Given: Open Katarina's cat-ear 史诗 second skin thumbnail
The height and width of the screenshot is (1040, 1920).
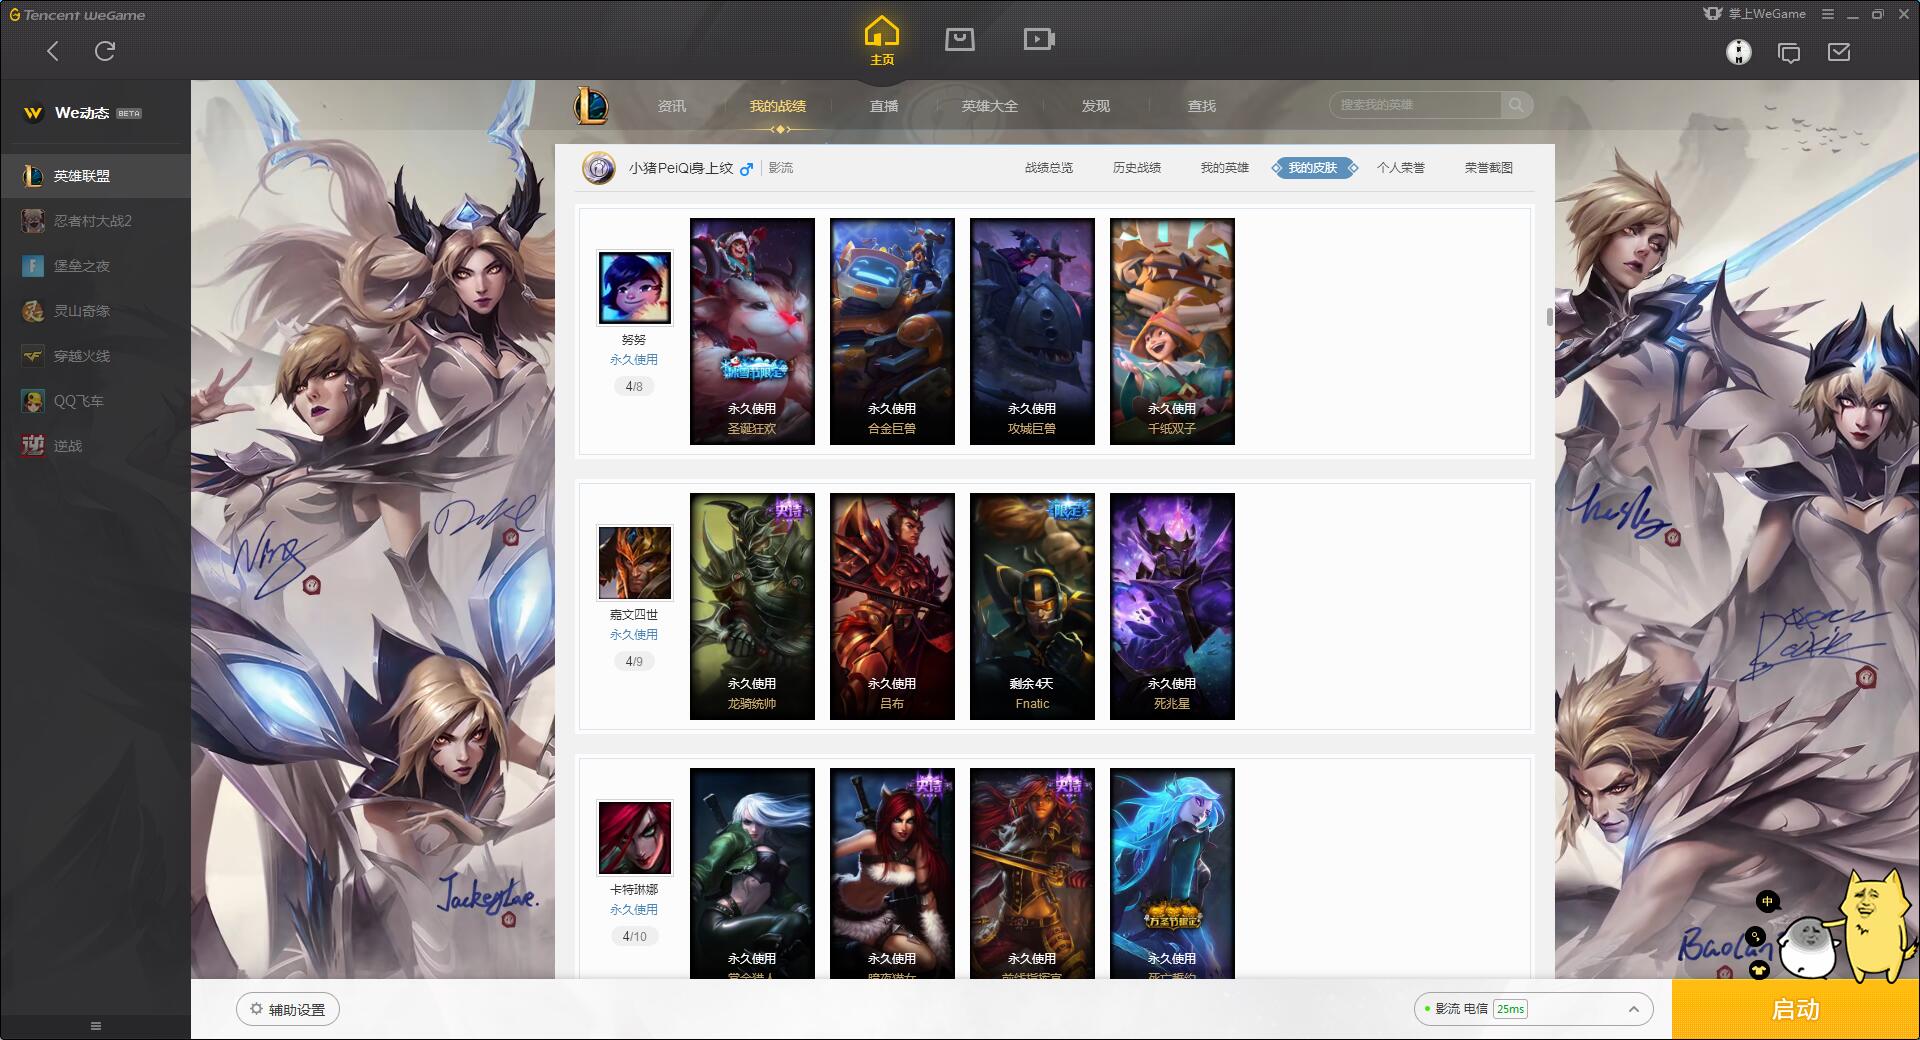Looking at the screenshot, I should click(x=892, y=873).
